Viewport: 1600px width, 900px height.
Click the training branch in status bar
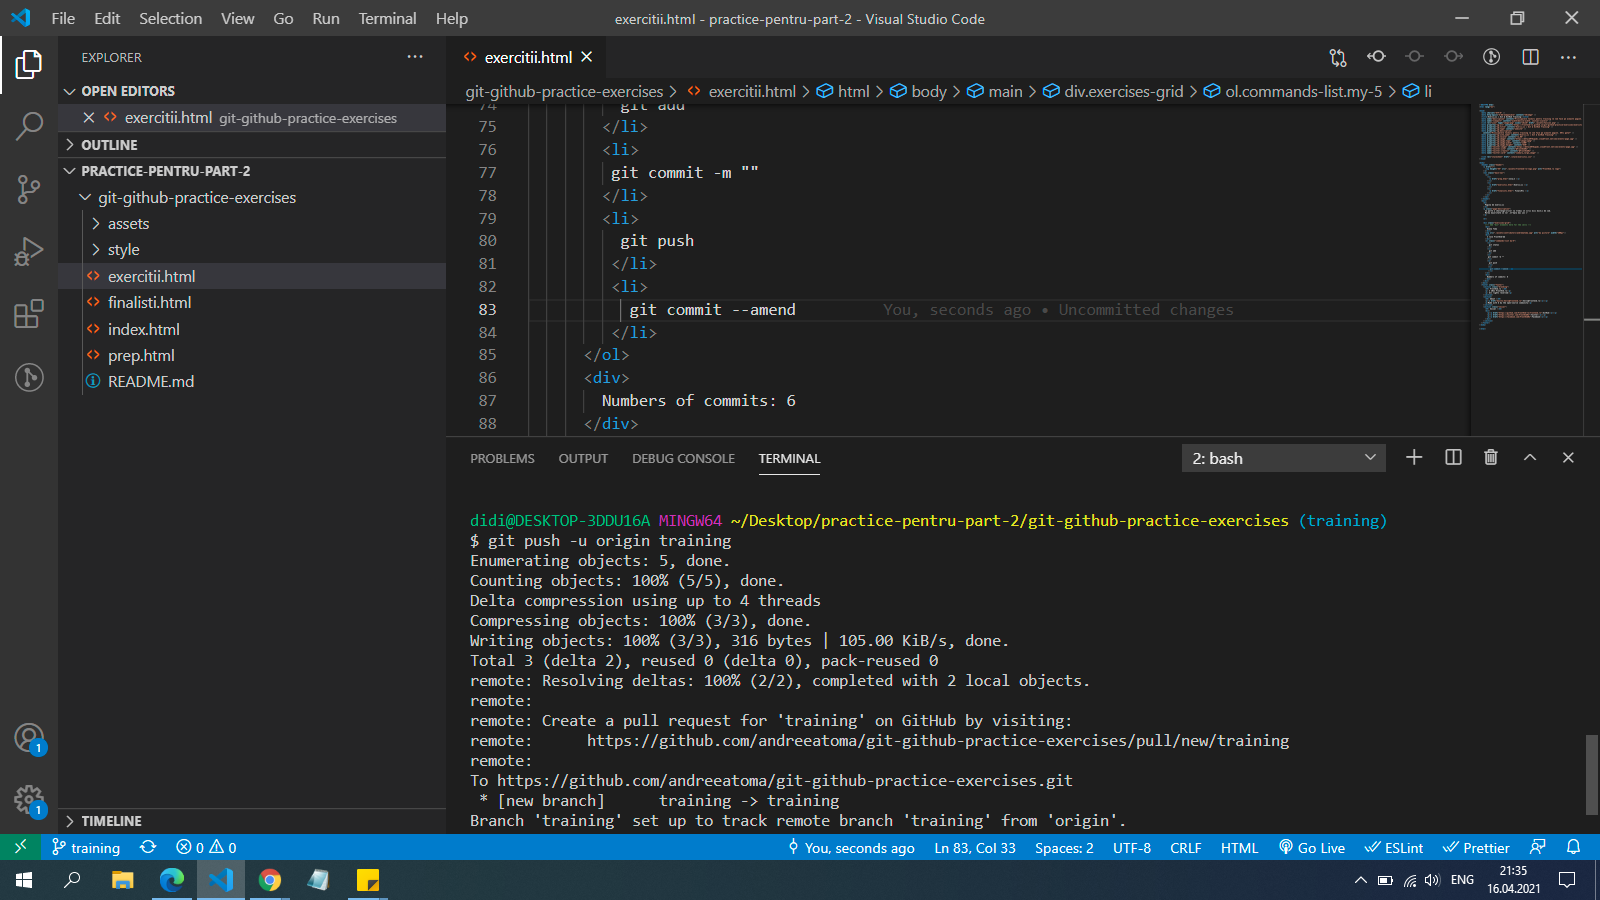tap(86, 848)
